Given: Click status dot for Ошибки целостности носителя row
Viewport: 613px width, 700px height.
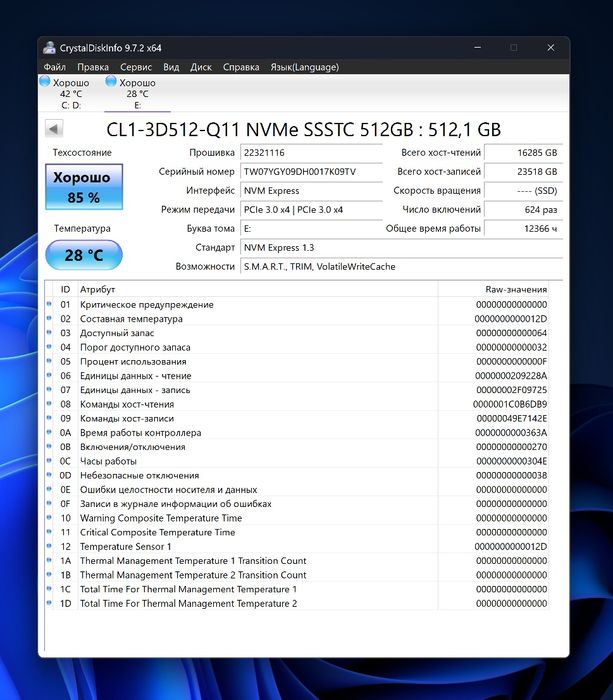Looking at the screenshot, I should (49, 489).
